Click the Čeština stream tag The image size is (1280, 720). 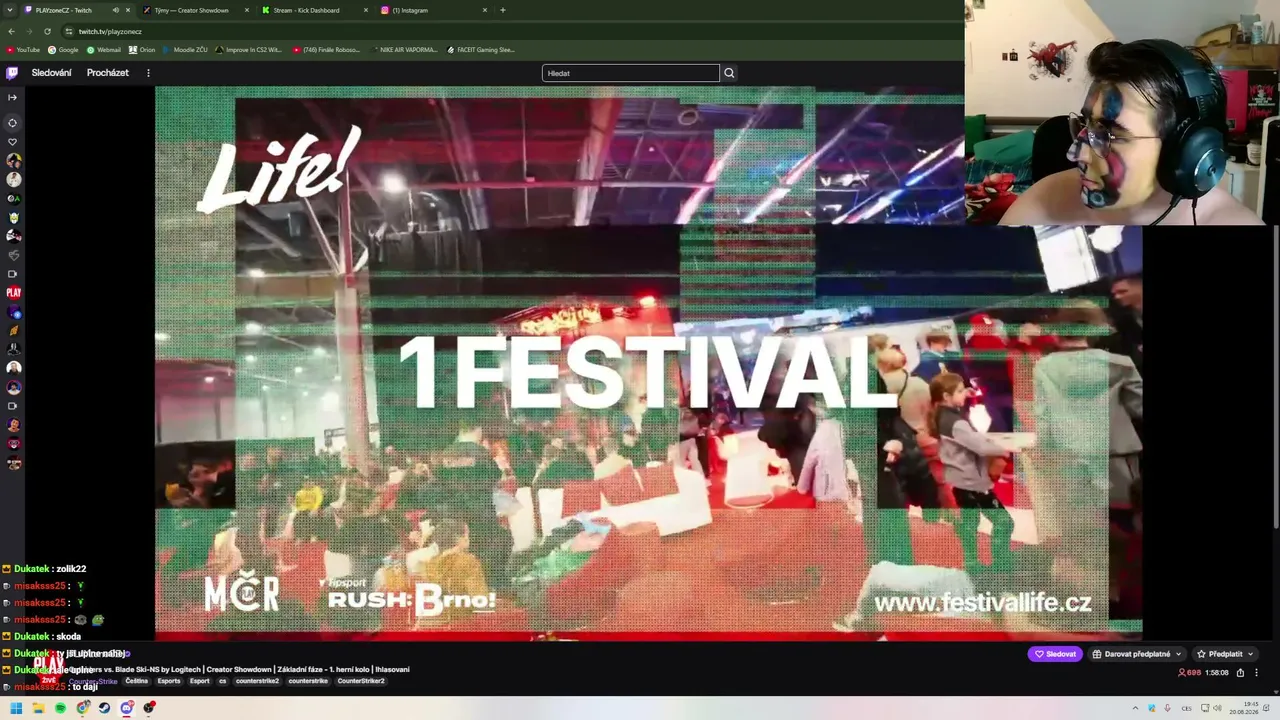click(136, 681)
